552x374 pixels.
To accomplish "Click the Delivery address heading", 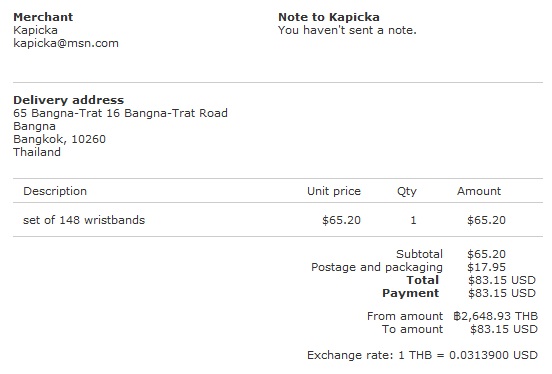I will (69, 100).
